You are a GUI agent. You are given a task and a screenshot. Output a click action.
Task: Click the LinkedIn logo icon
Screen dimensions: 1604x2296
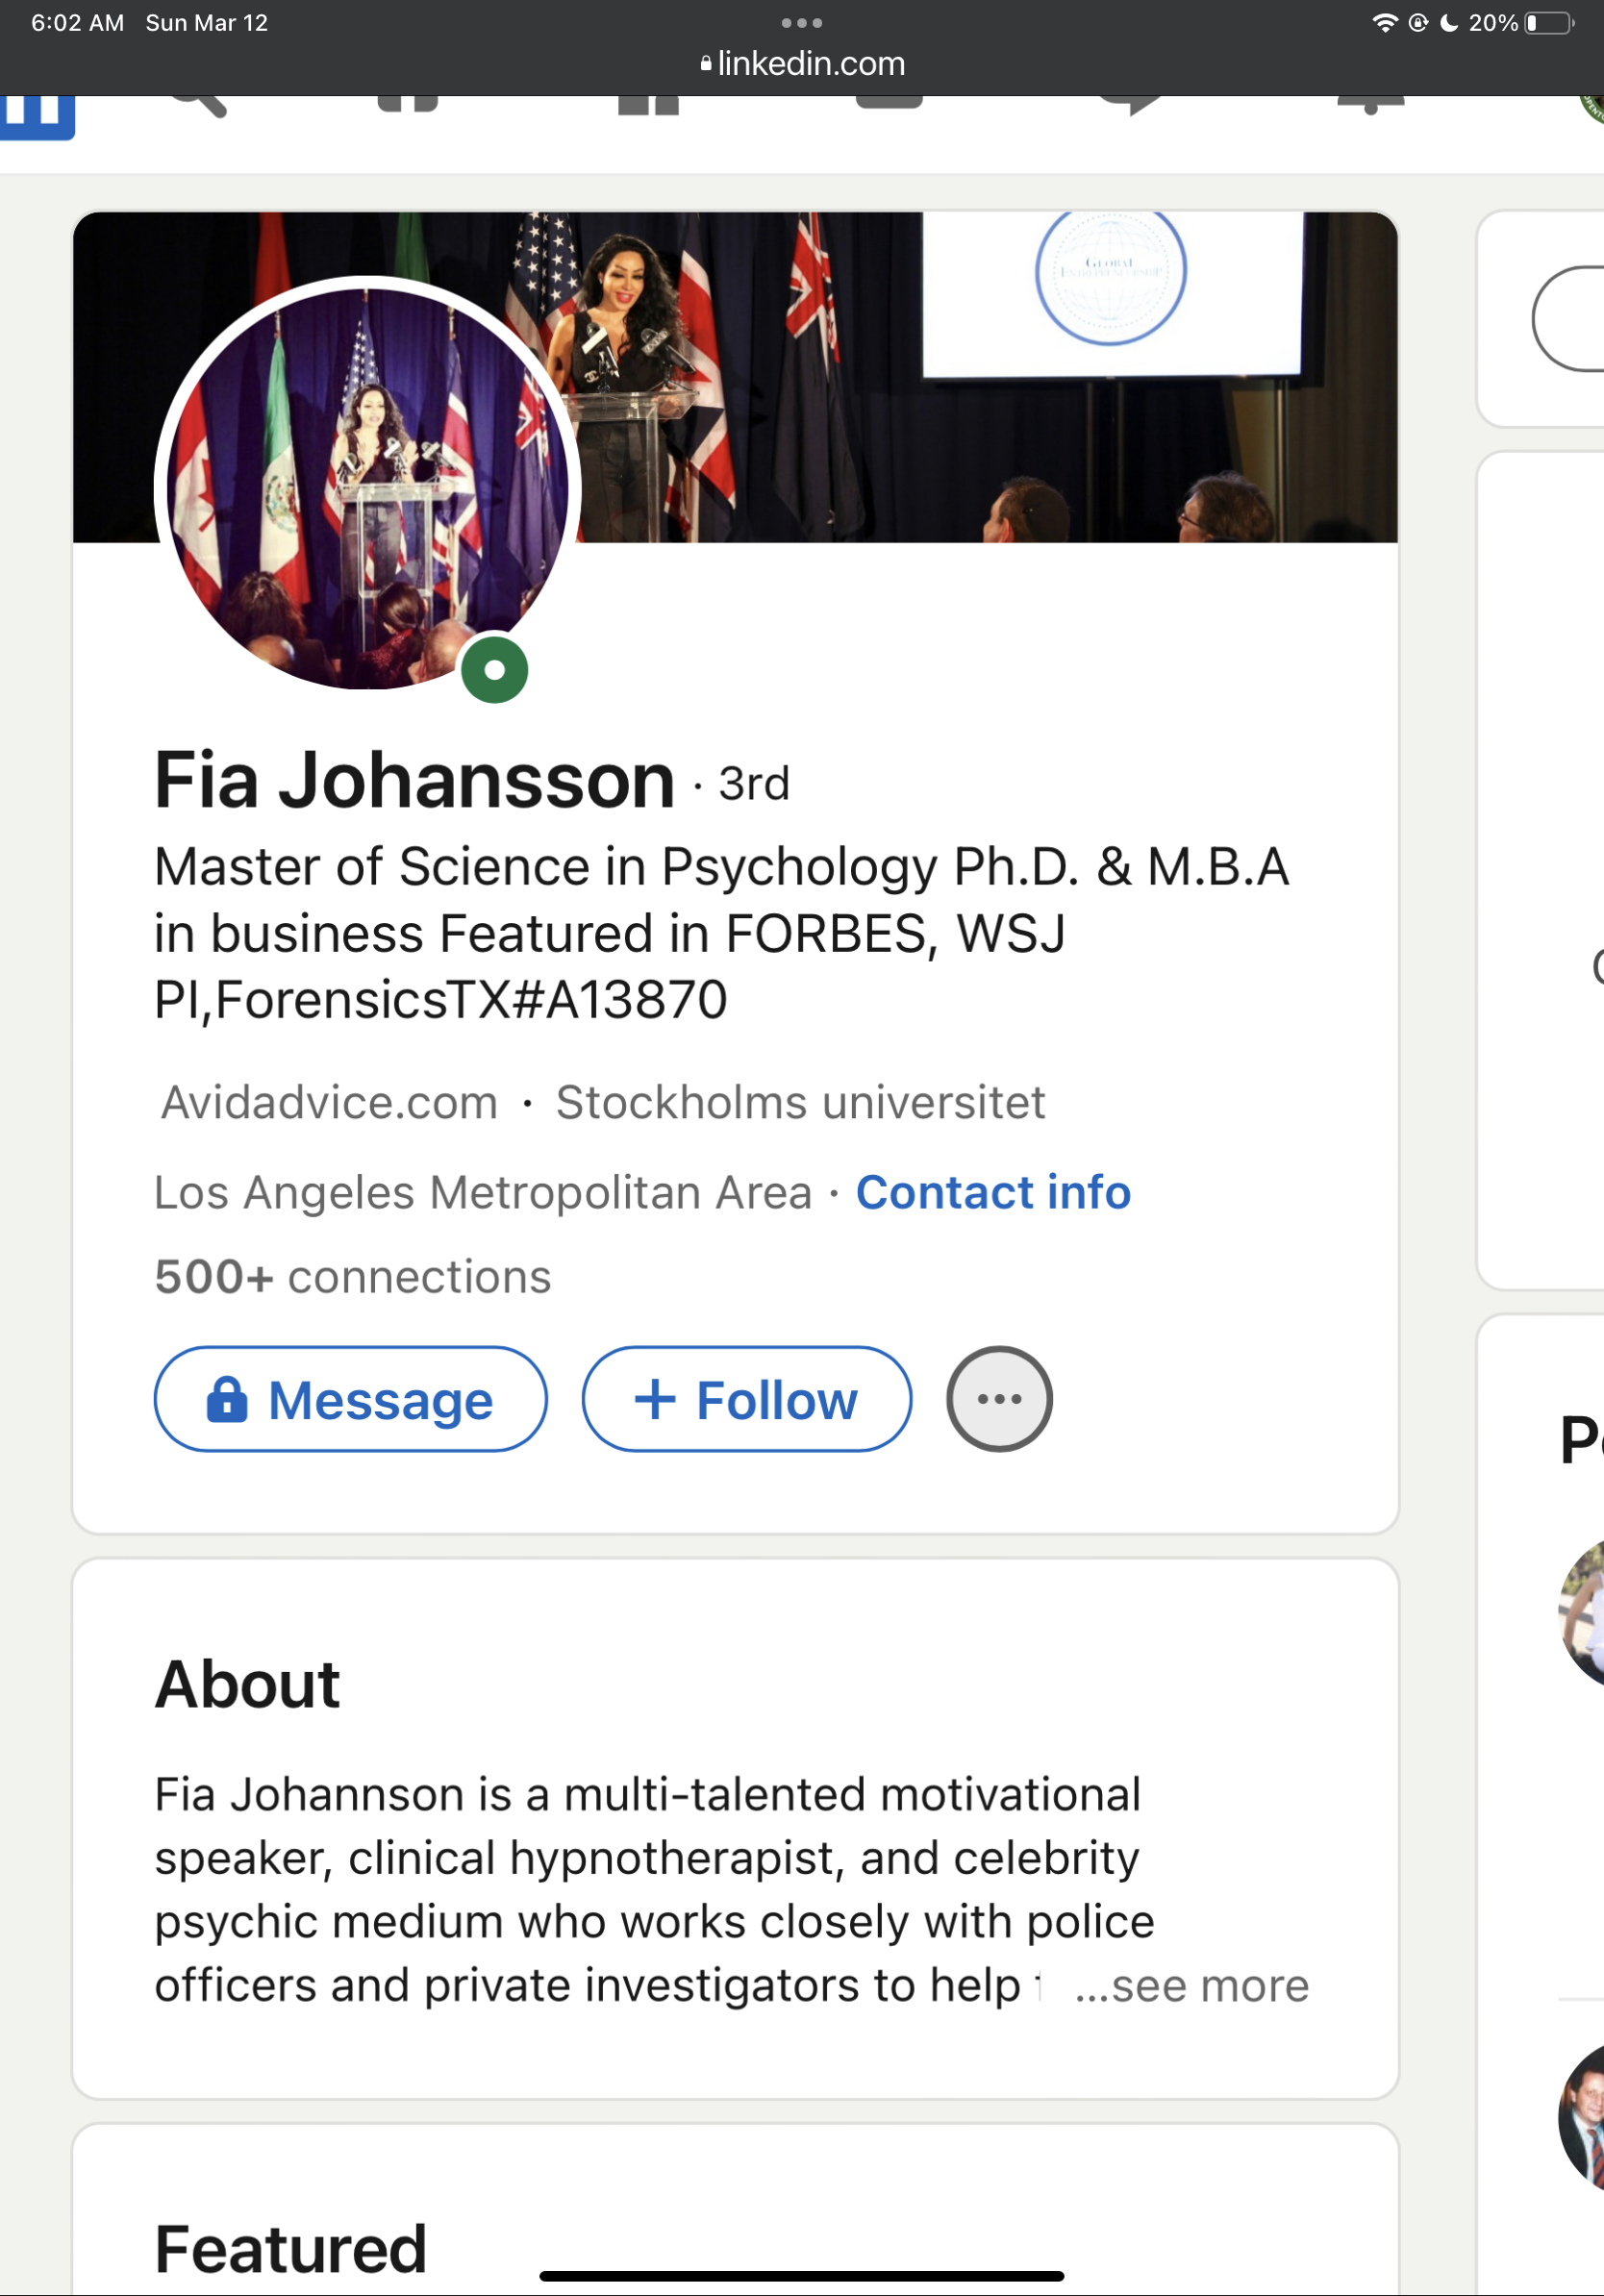point(38,116)
